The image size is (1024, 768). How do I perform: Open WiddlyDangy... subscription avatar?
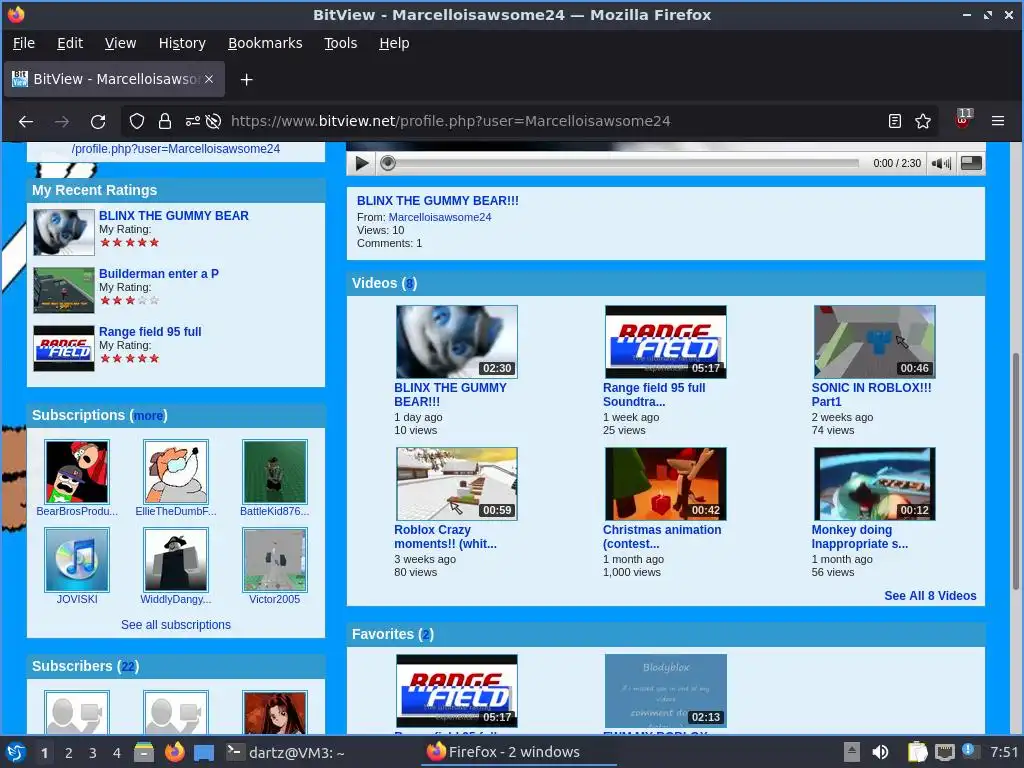176,560
